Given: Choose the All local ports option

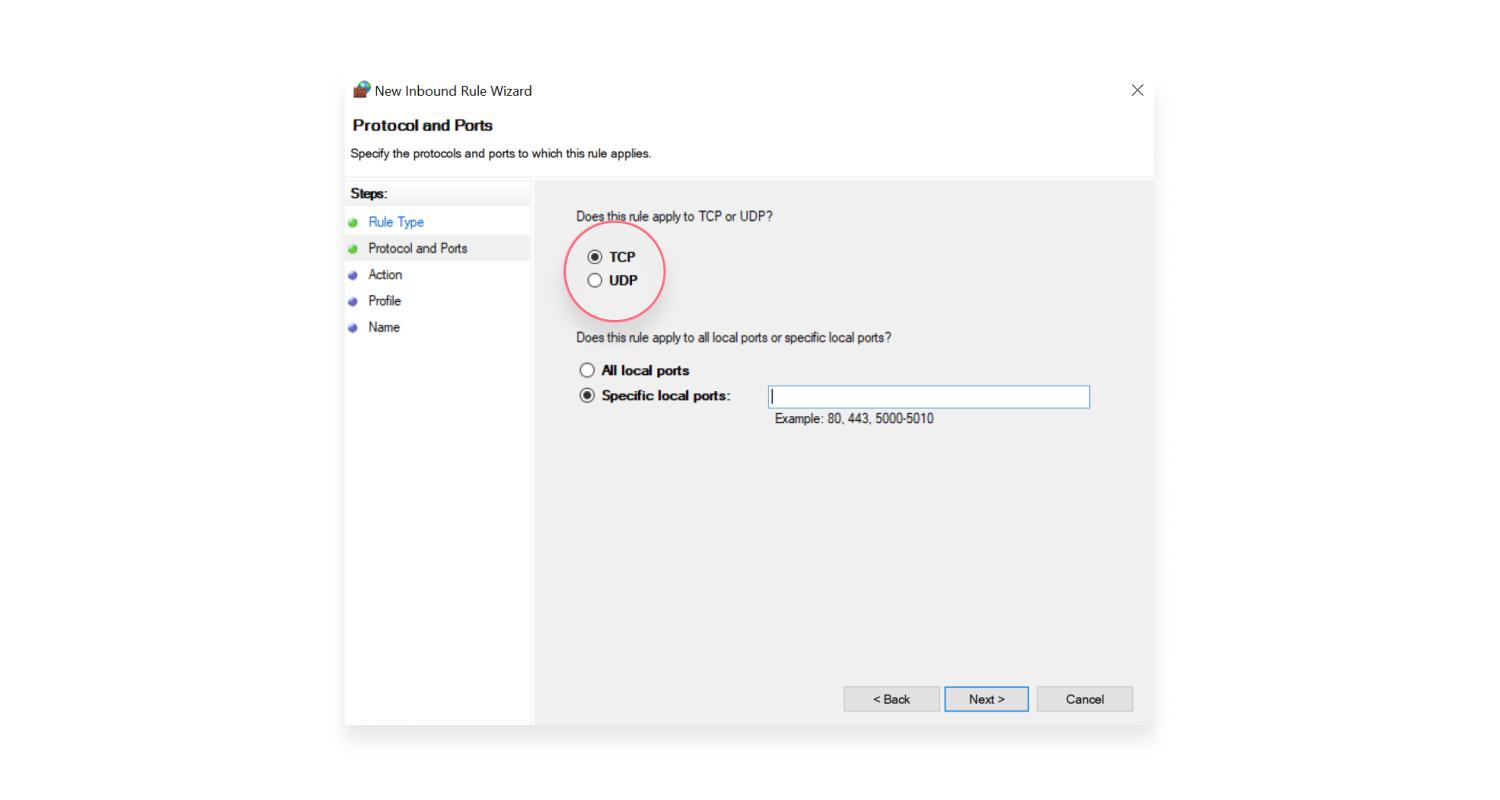Looking at the screenshot, I should tap(587, 370).
